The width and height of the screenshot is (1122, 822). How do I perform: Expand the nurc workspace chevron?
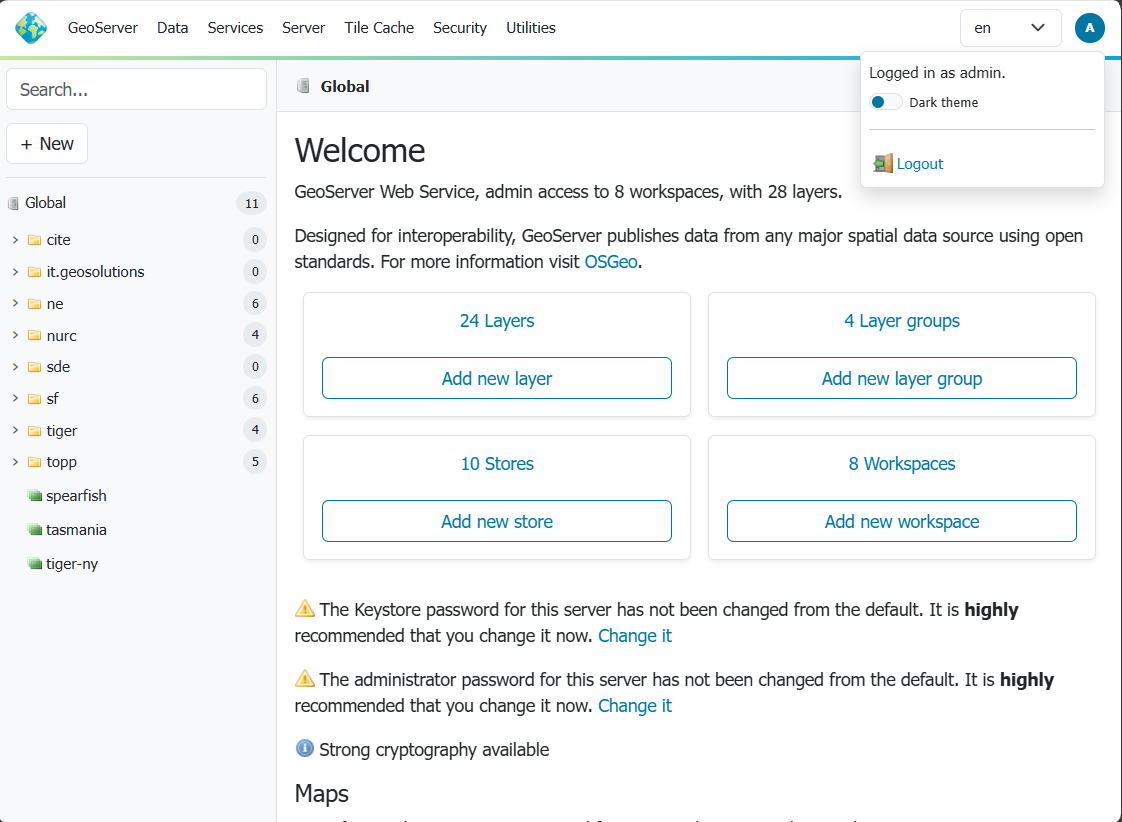15,335
